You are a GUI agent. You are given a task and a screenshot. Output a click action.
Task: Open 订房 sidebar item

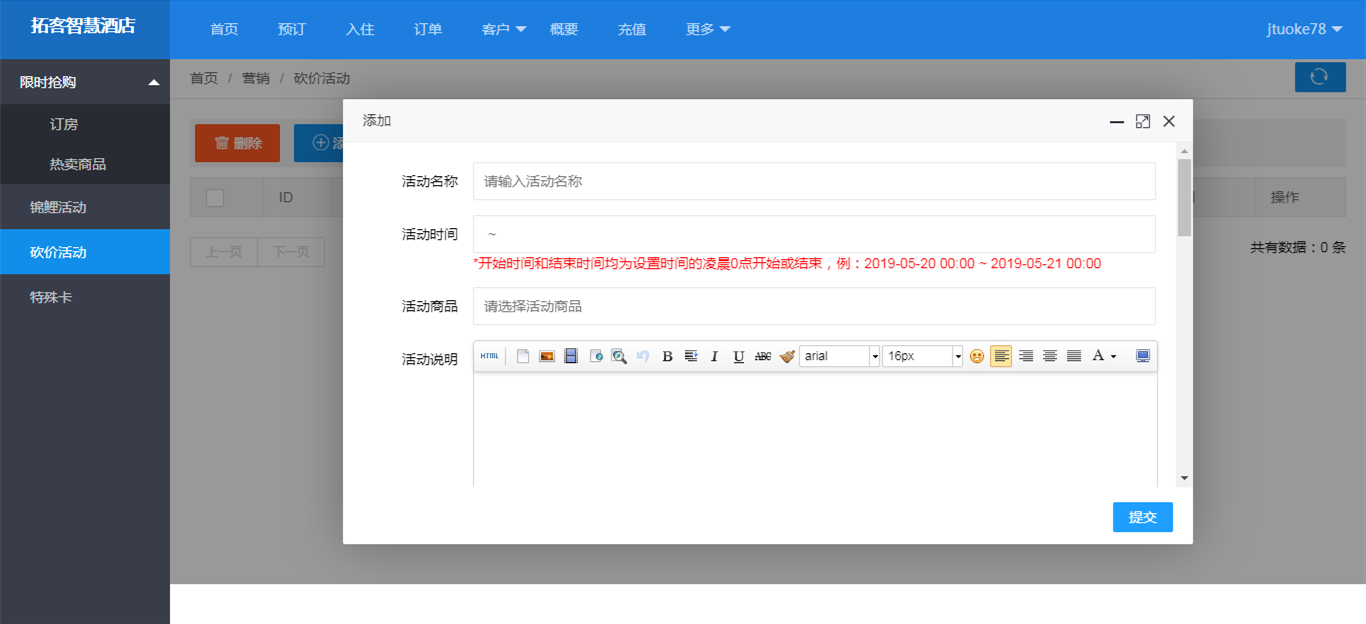point(85,124)
